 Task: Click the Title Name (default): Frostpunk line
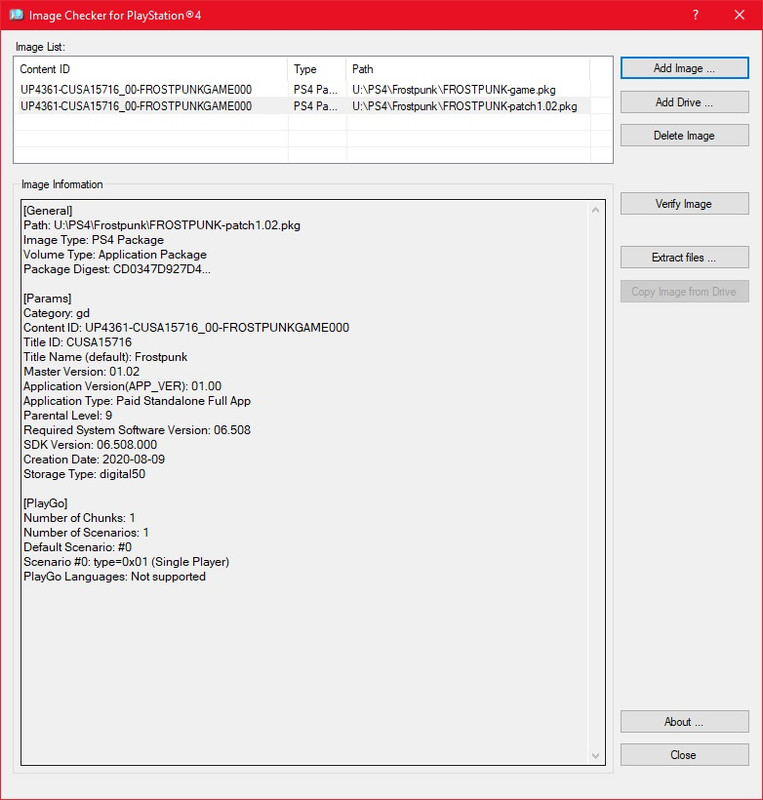pyautogui.click(x=105, y=357)
